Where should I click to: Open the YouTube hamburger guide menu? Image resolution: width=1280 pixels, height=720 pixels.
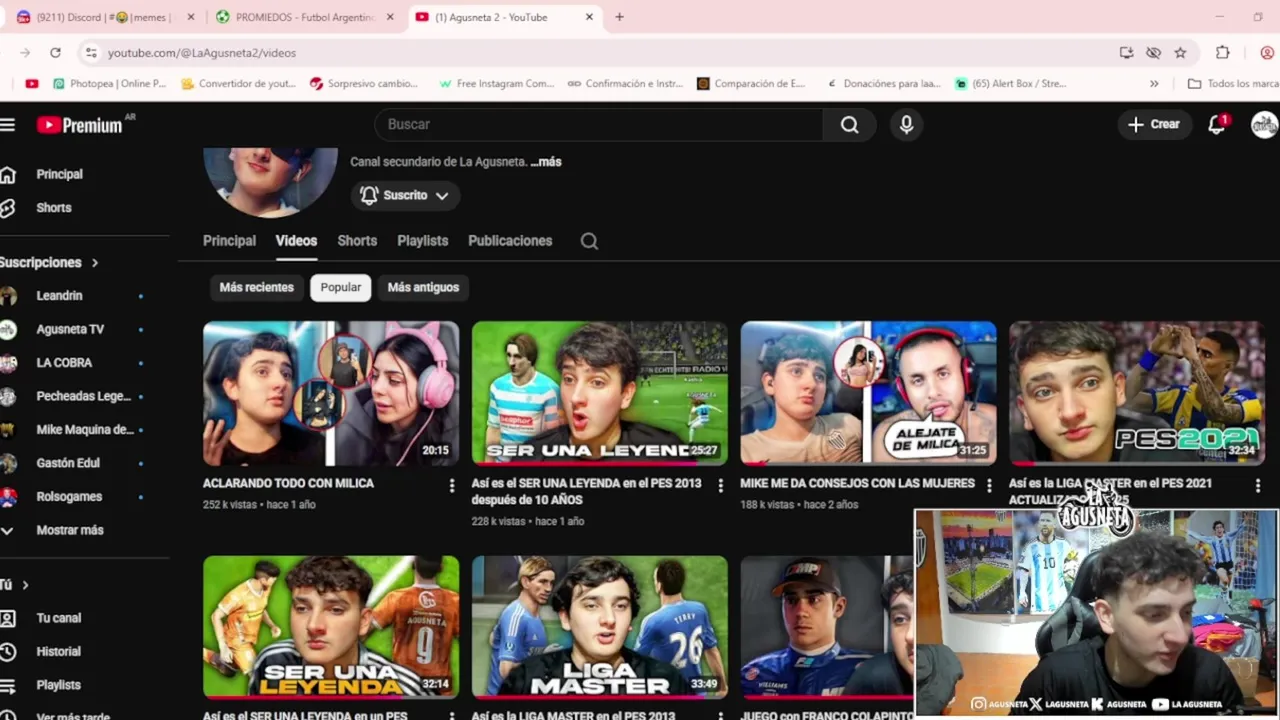coord(8,124)
